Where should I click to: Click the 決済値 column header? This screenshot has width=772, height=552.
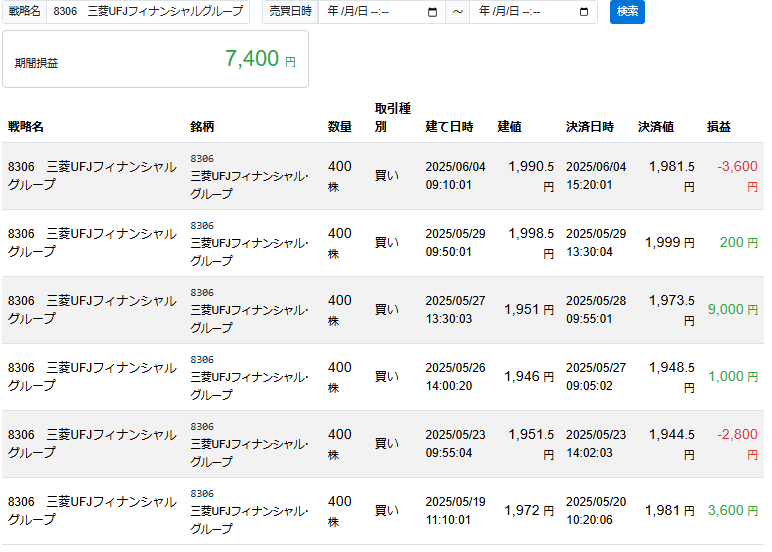pyautogui.click(x=656, y=127)
